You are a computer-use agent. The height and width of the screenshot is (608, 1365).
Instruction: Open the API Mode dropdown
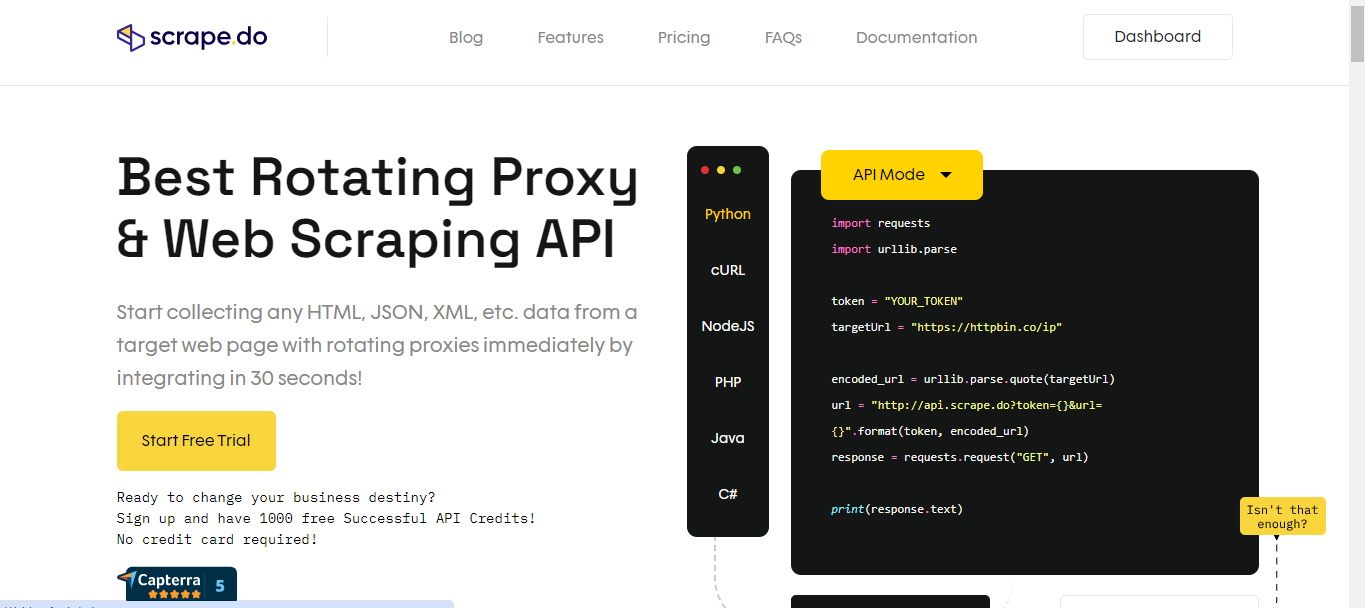pos(901,174)
